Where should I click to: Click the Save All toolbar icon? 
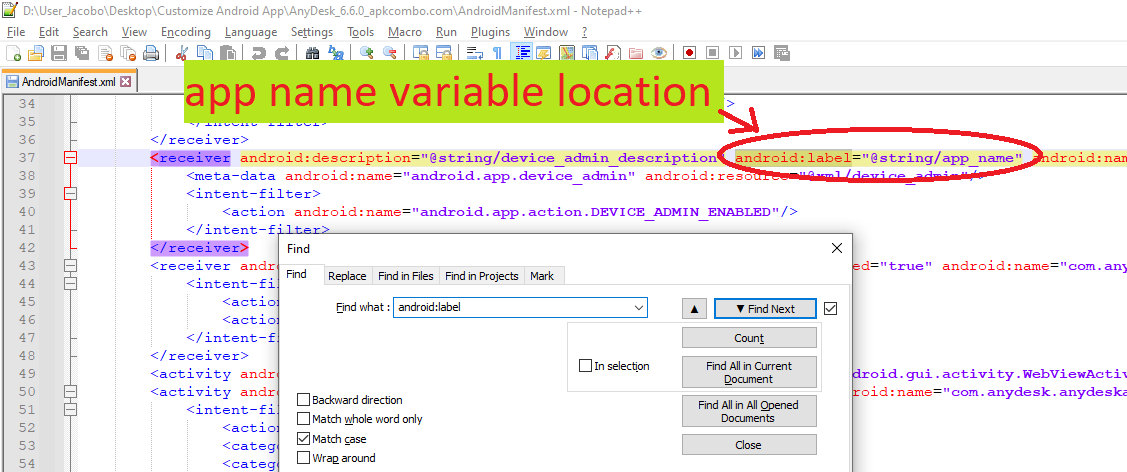click(x=82, y=53)
